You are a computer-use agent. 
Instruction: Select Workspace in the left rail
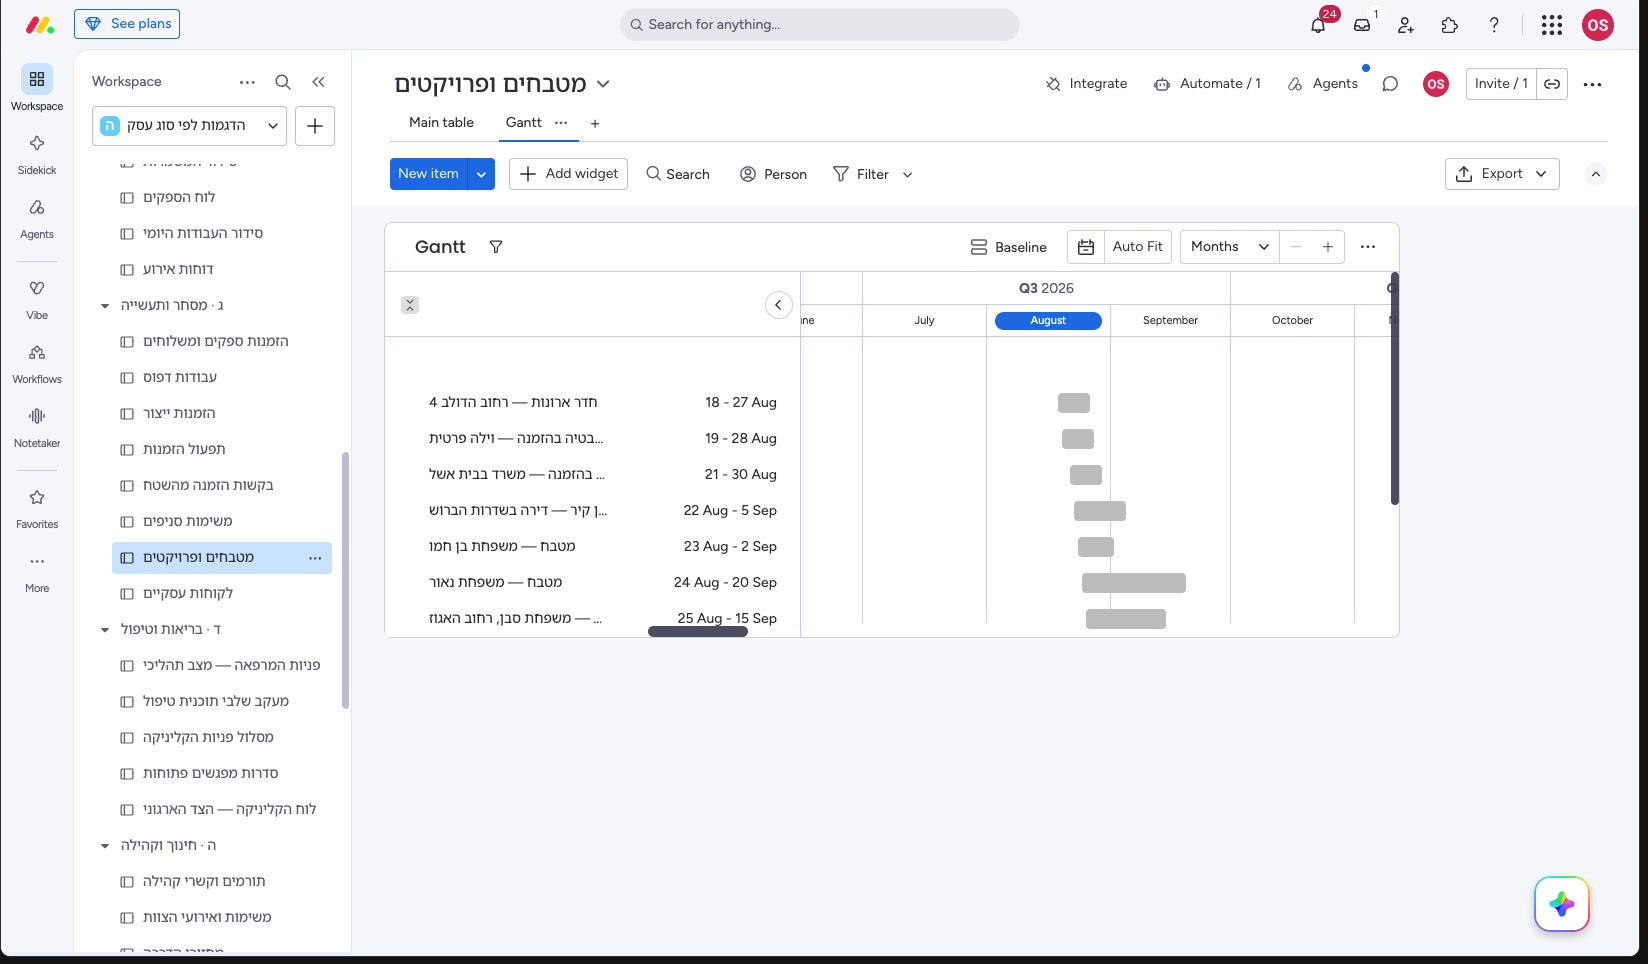click(37, 89)
